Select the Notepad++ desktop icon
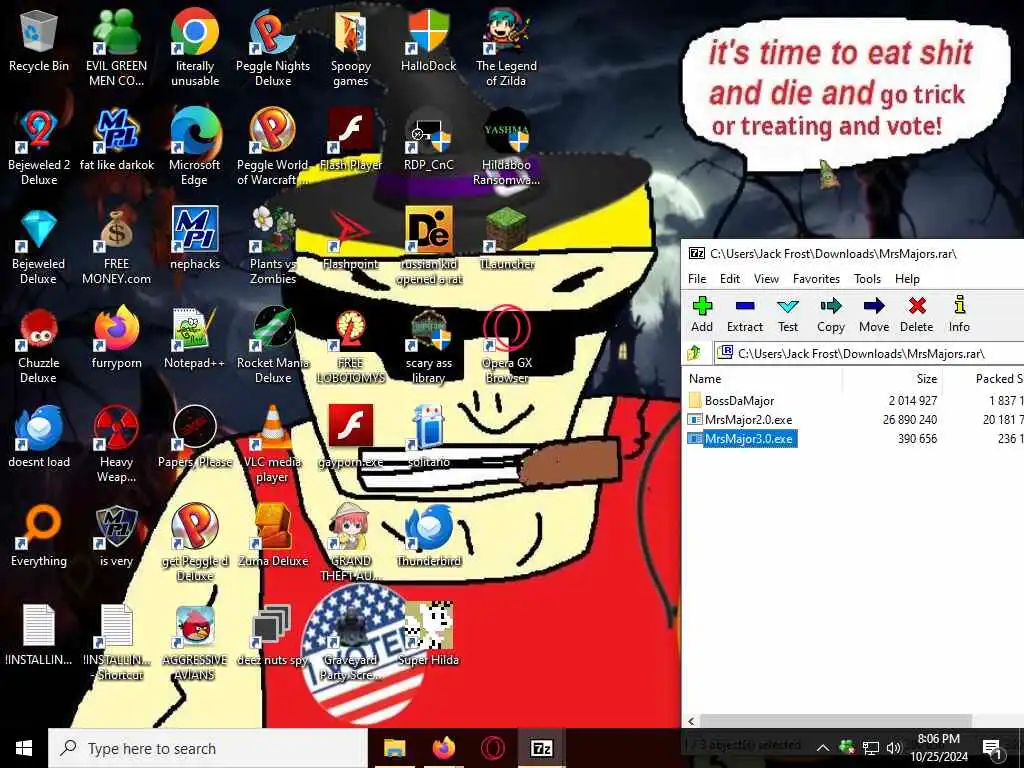The width and height of the screenshot is (1024, 768). pyautogui.click(x=195, y=339)
